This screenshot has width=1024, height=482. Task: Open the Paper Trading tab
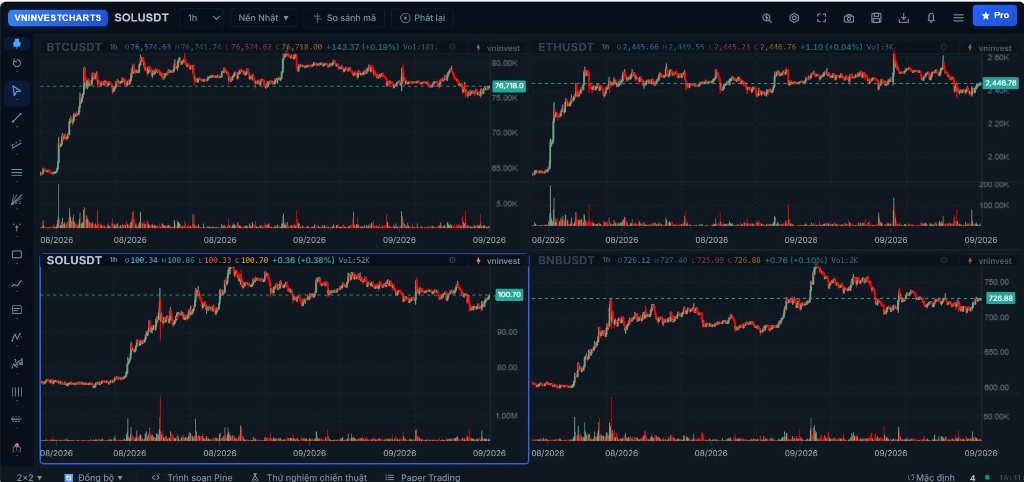tap(423, 477)
